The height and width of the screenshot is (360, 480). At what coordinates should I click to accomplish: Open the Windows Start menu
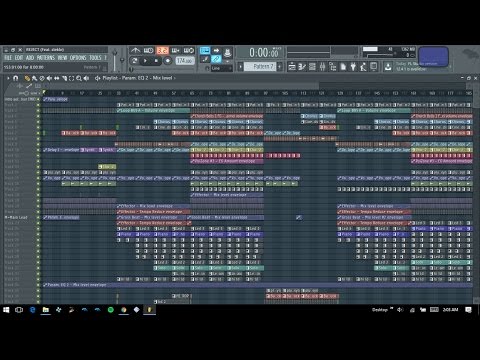[6, 310]
